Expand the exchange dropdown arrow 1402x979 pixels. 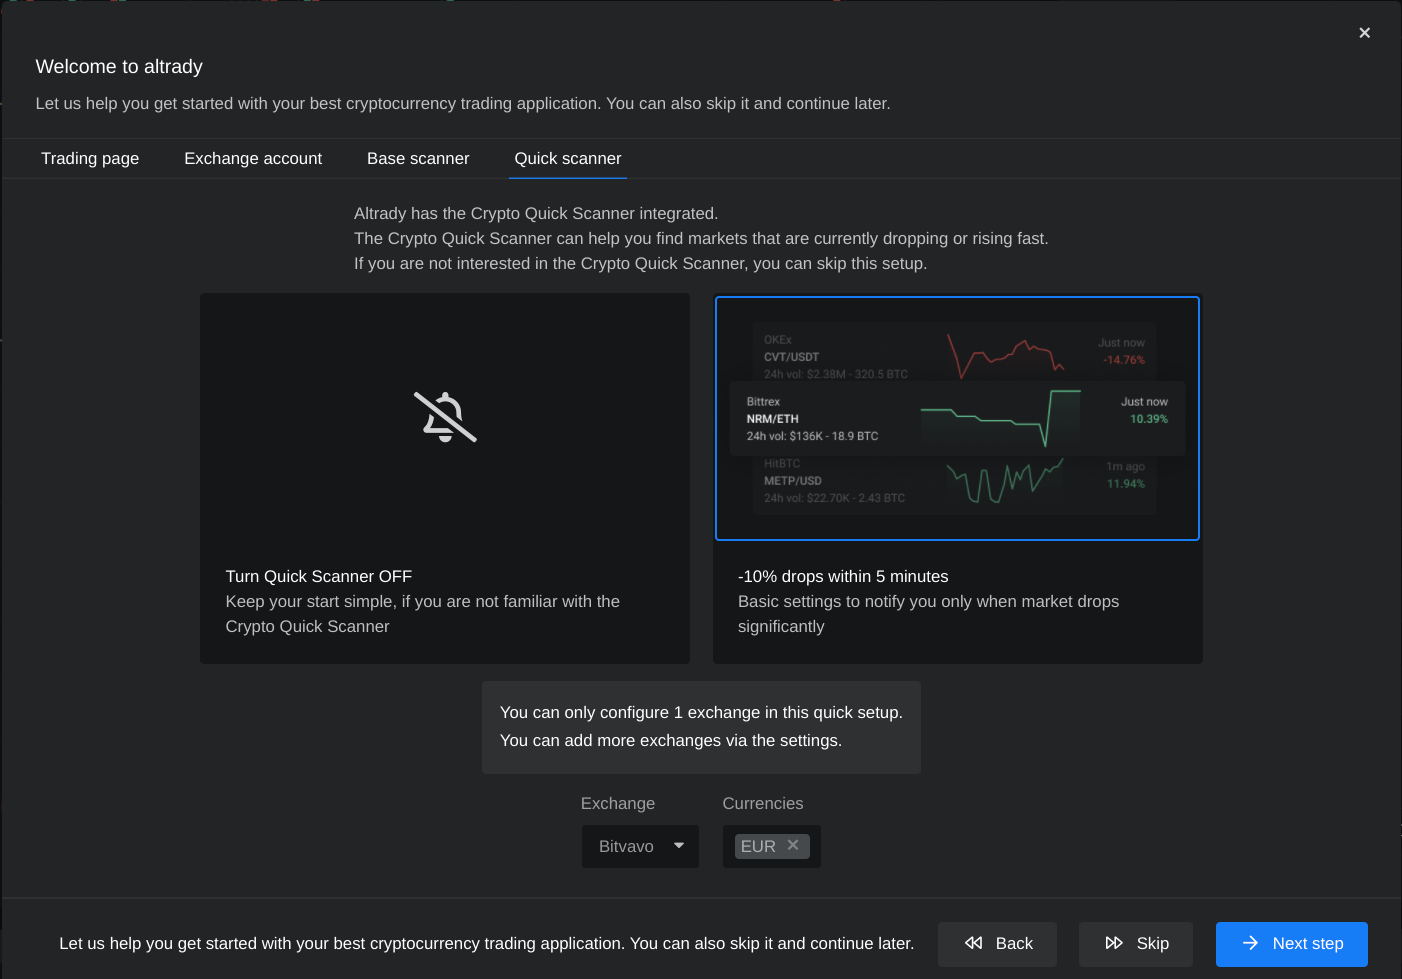(x=679, y=846)
